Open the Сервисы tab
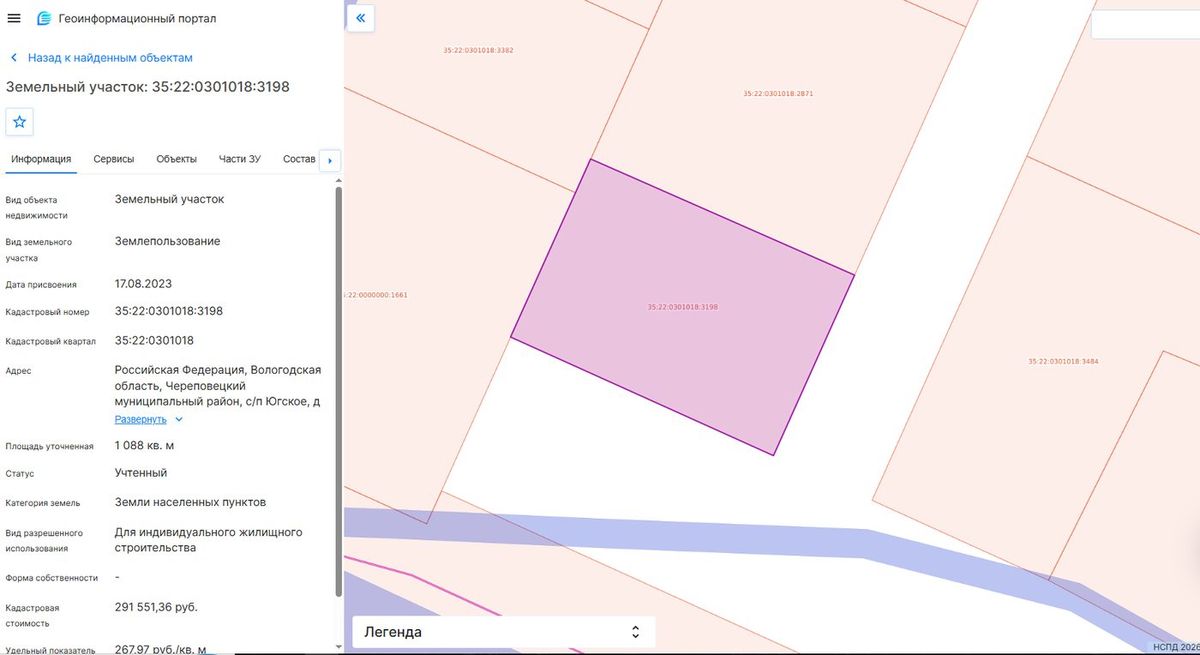The image size is (1200, 655). coord(114,159)
